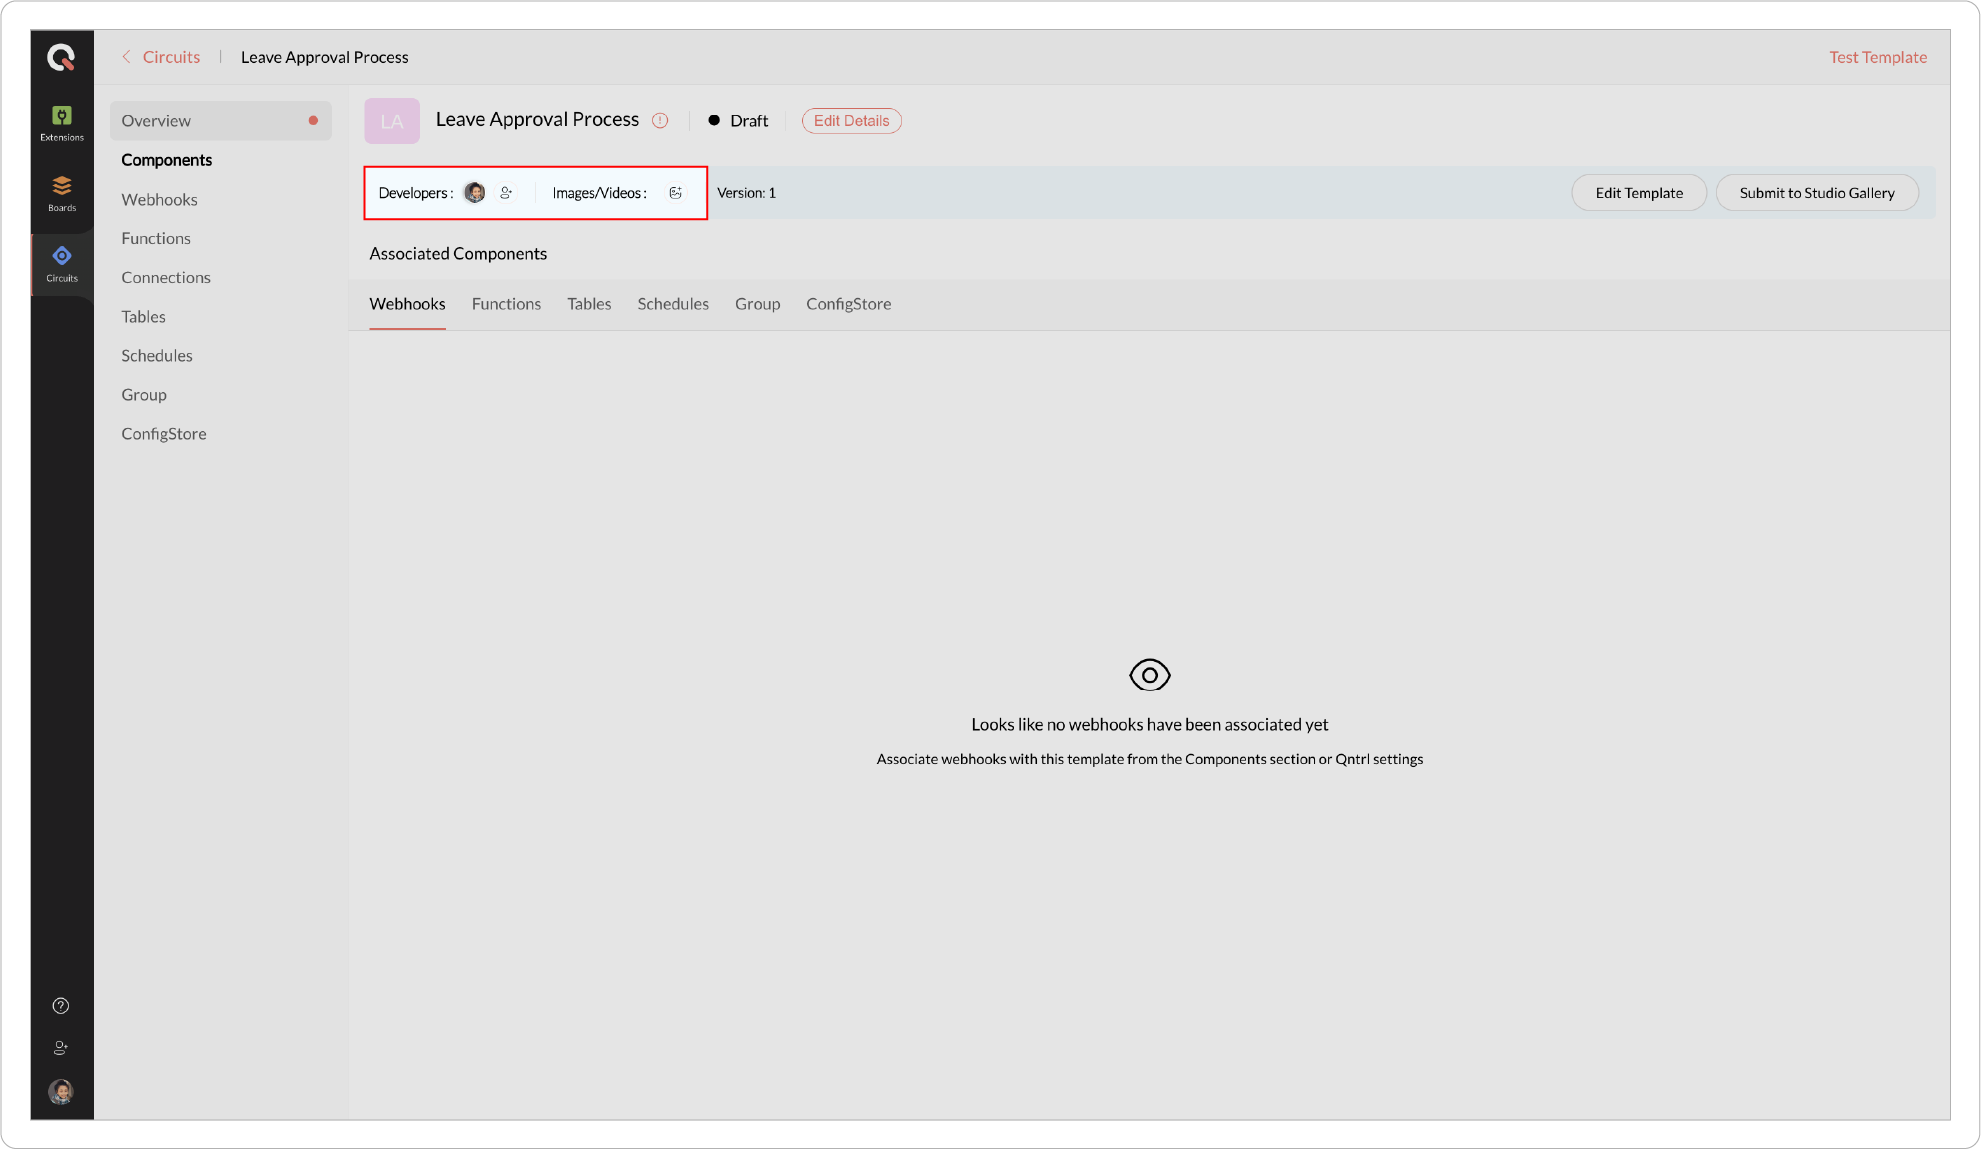
Task: Go back to Circuits breadcrumb link
Action: pos(171,57)
